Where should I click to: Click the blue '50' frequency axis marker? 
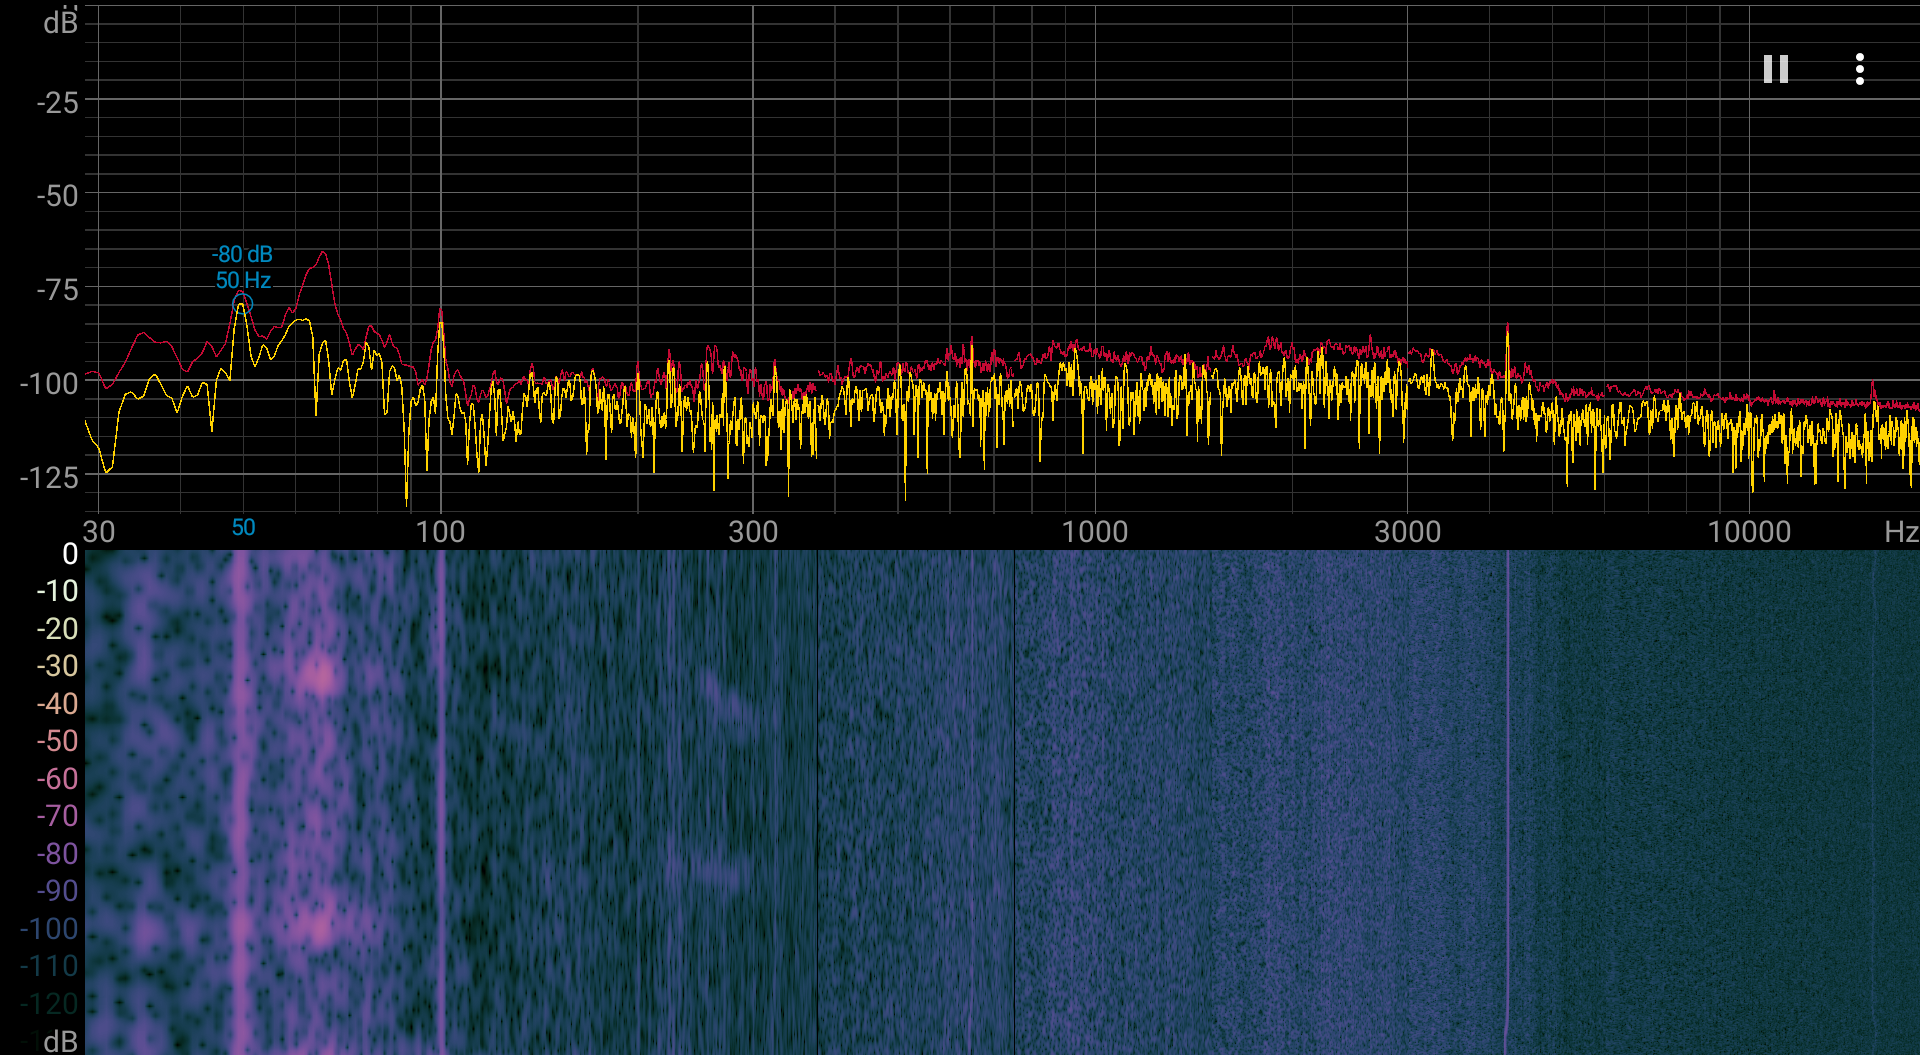[243, 527]
